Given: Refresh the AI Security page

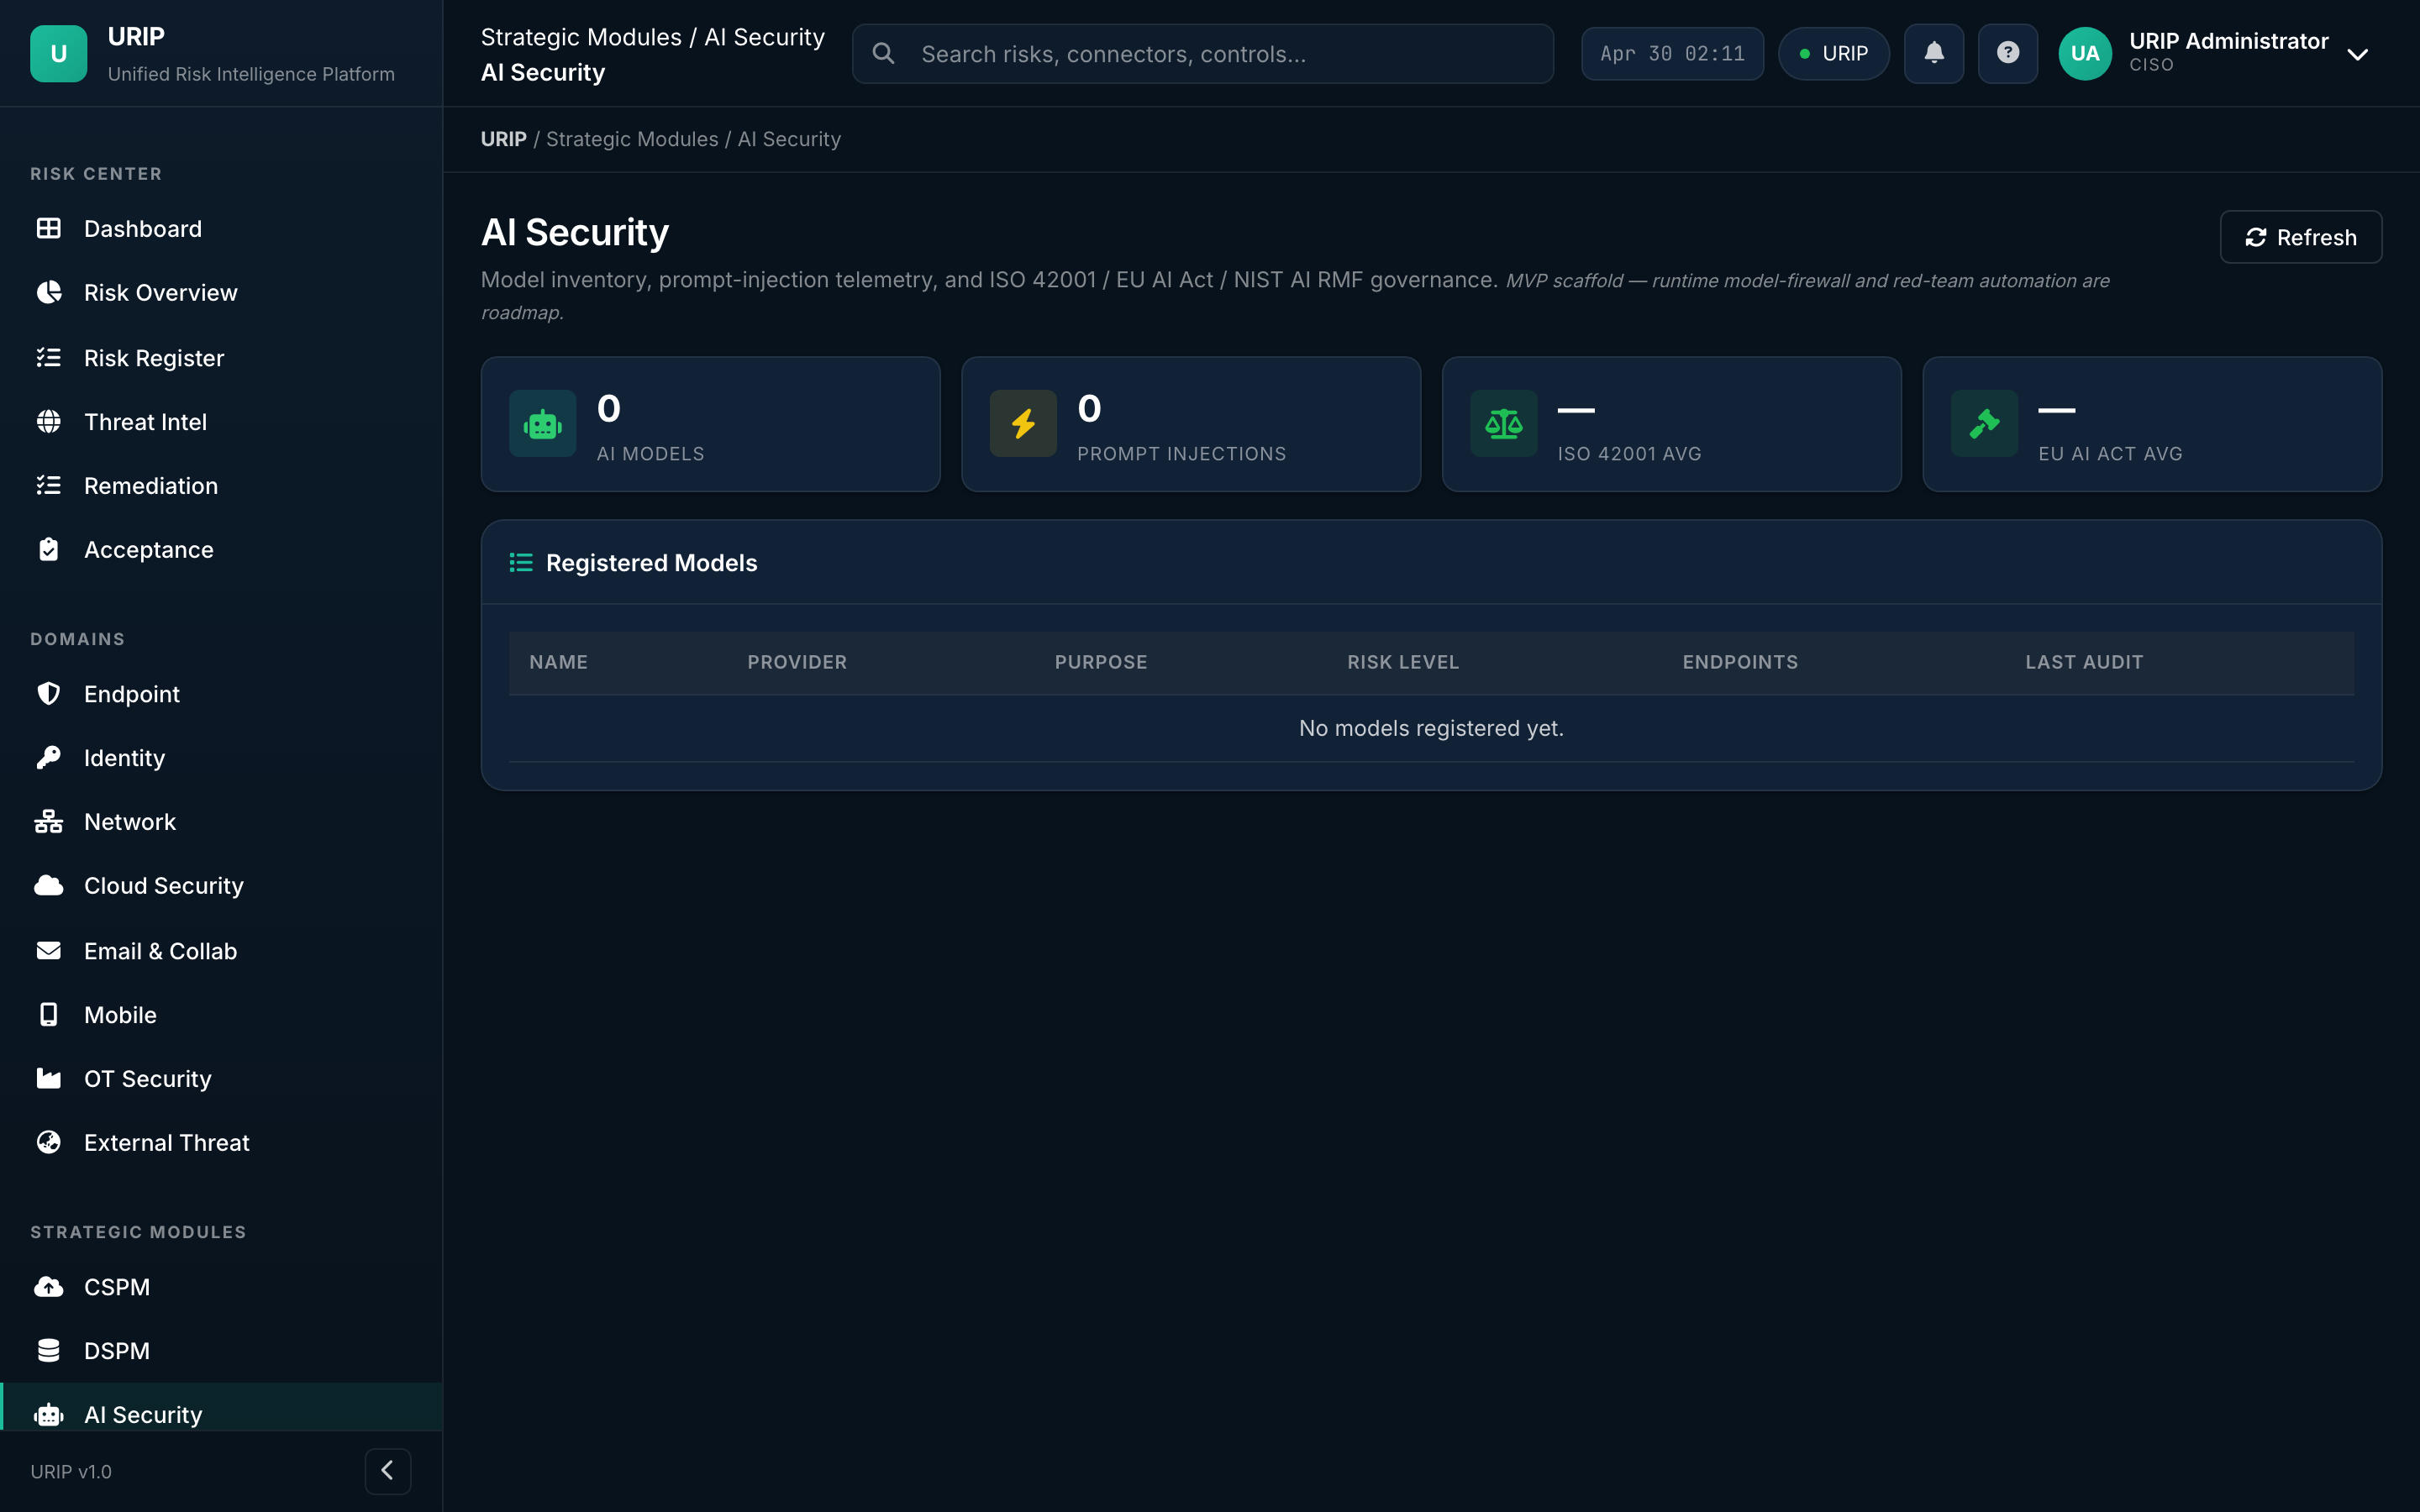Looking at the screenshot, I should tap(2300, 237).
